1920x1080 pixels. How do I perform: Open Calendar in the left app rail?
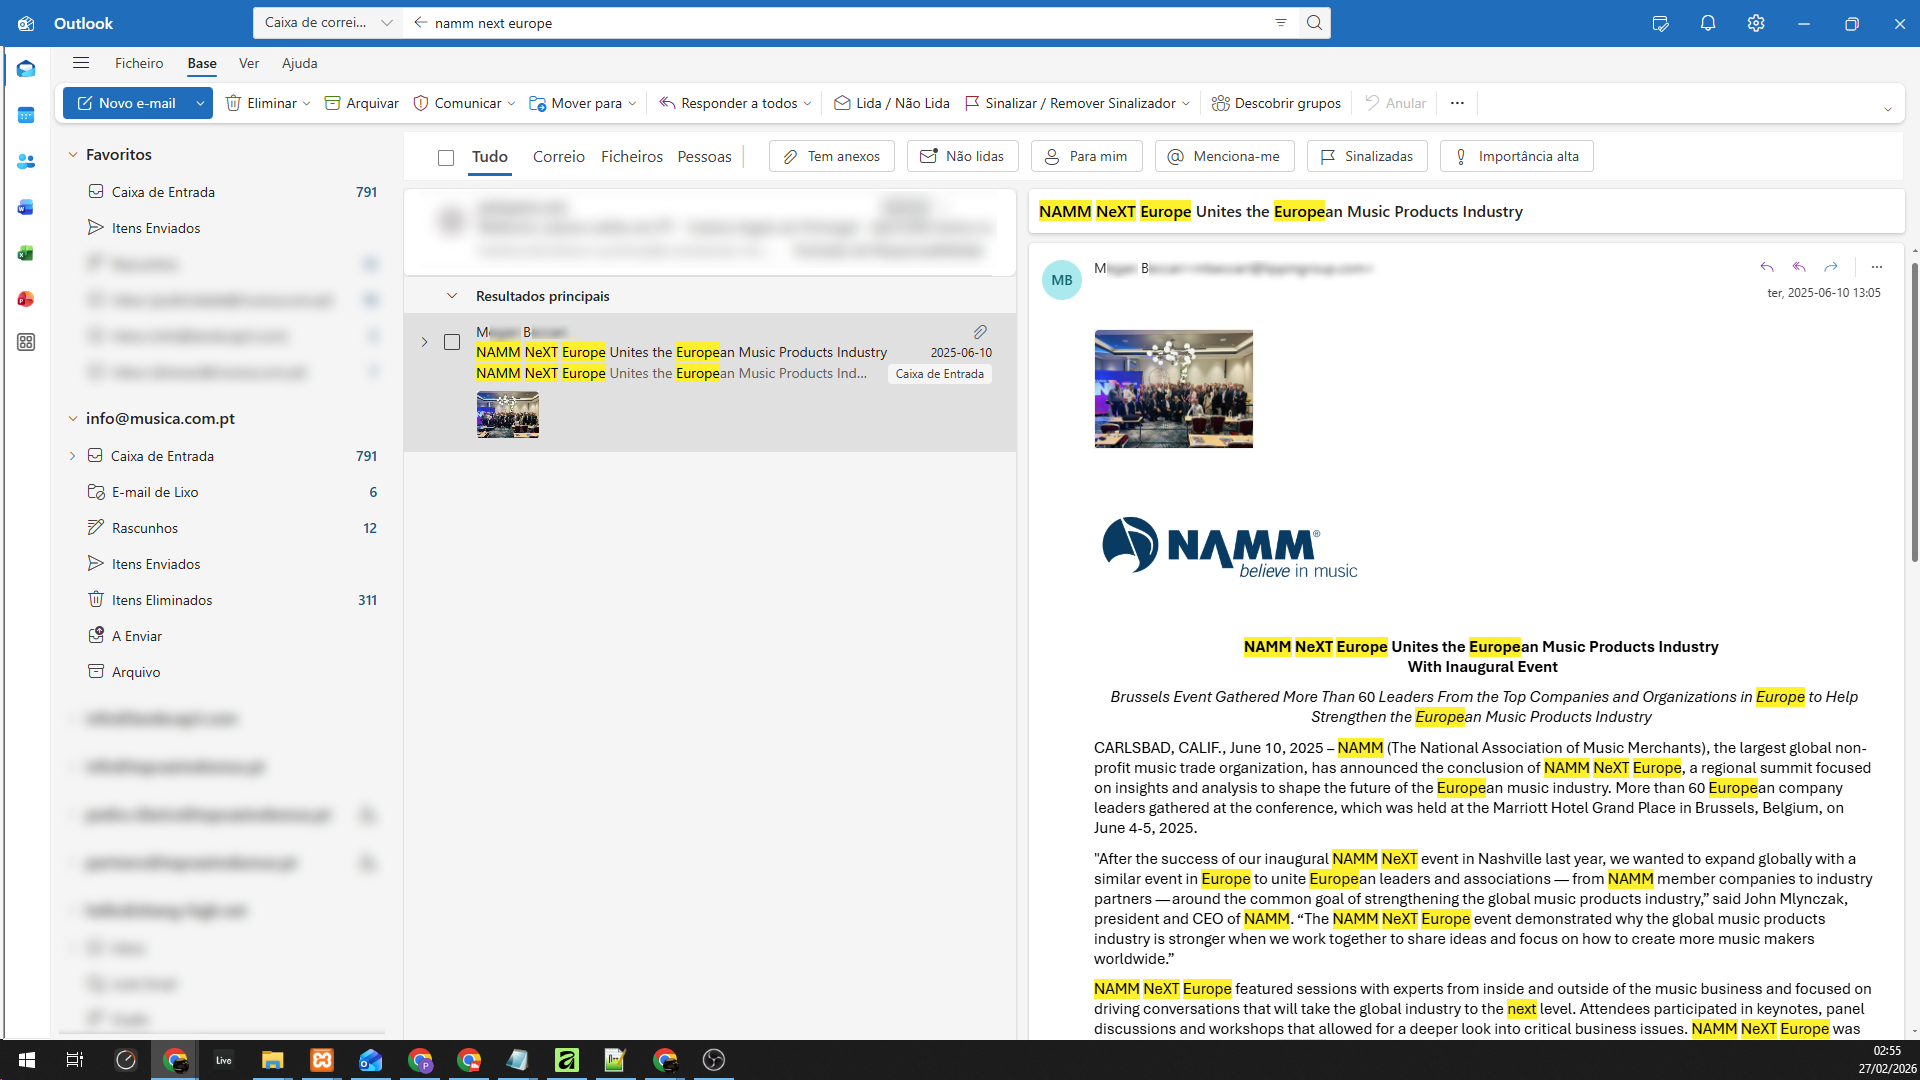point(26,115)
